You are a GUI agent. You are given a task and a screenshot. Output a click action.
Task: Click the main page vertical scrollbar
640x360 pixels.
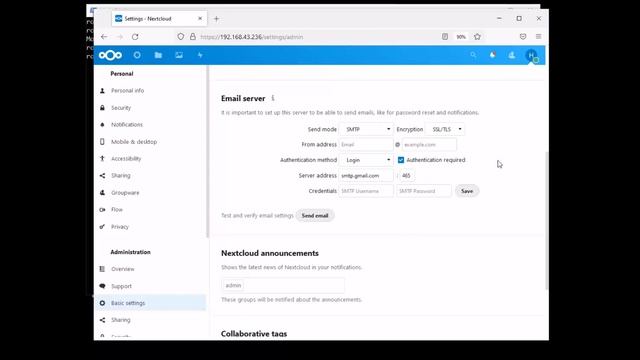[x=547, y=220]
